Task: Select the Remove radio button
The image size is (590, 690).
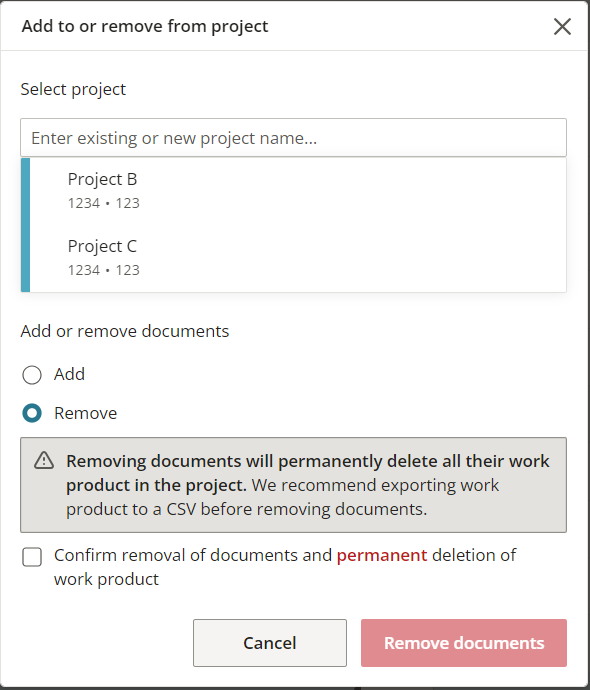Action: 32,413
